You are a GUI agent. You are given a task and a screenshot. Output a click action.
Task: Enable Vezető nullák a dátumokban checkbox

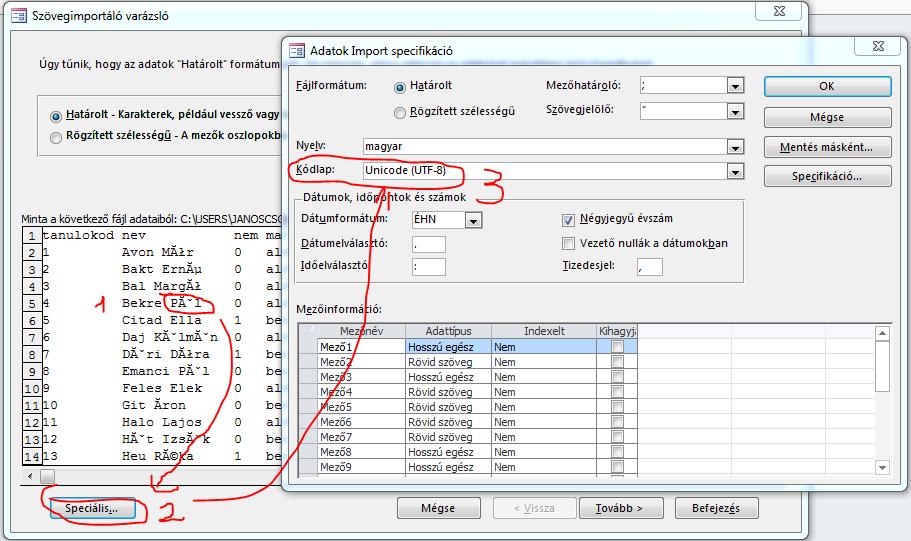[568, 243]
